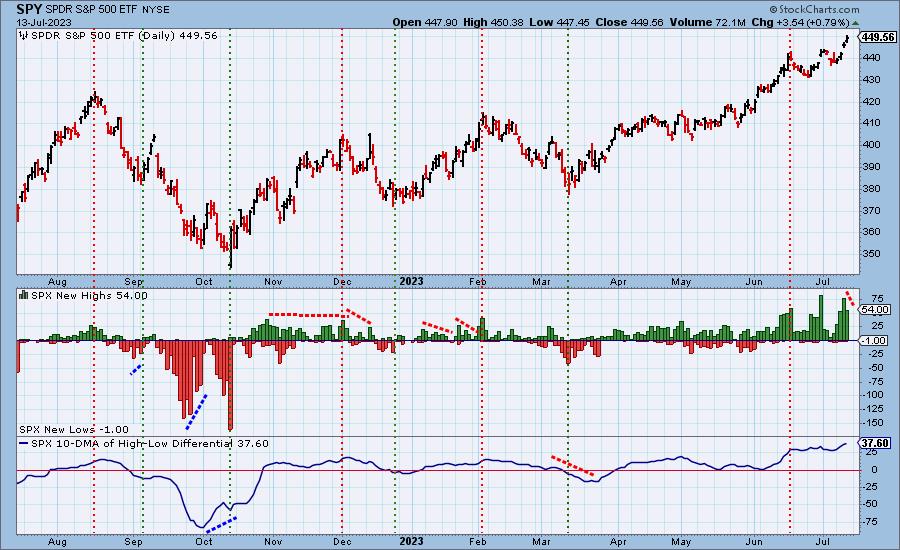Click the Oct label on the price chart's time axis
The image size is (900, 550).
[204, 281]
